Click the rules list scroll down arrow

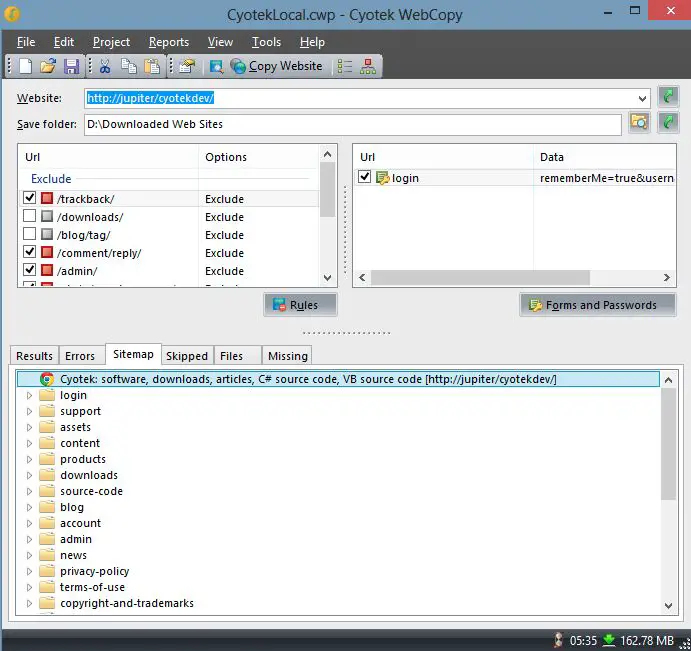coord(327,278)
